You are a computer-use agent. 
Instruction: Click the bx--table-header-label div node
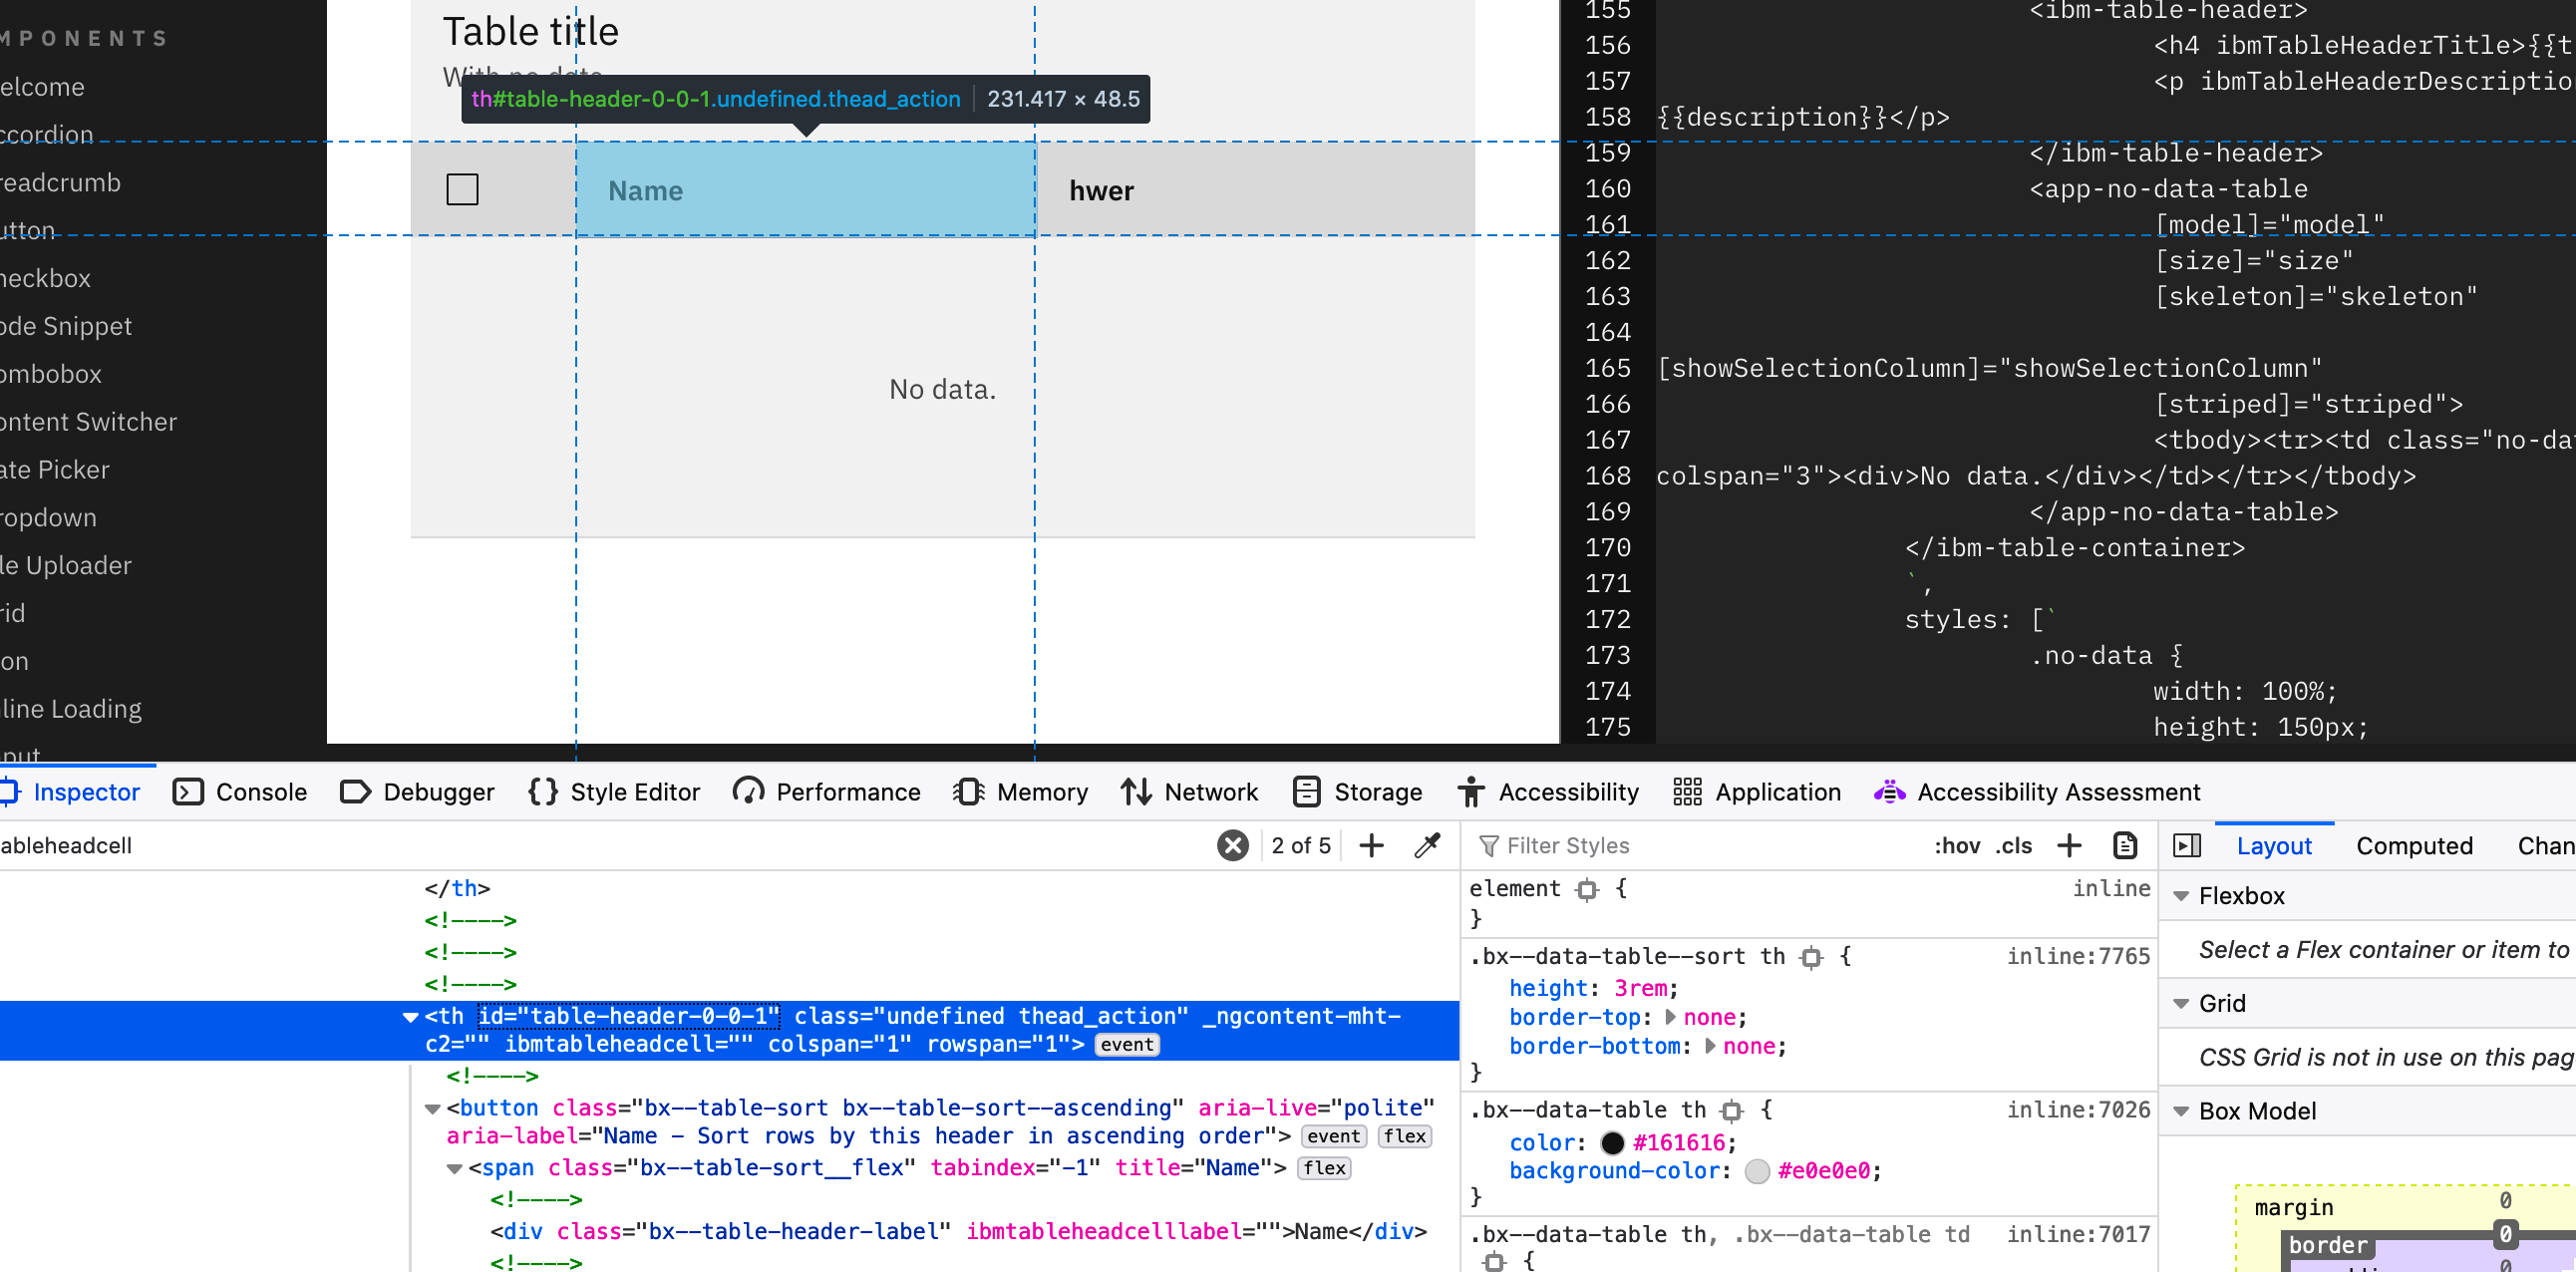click(x=958, y=1232)
